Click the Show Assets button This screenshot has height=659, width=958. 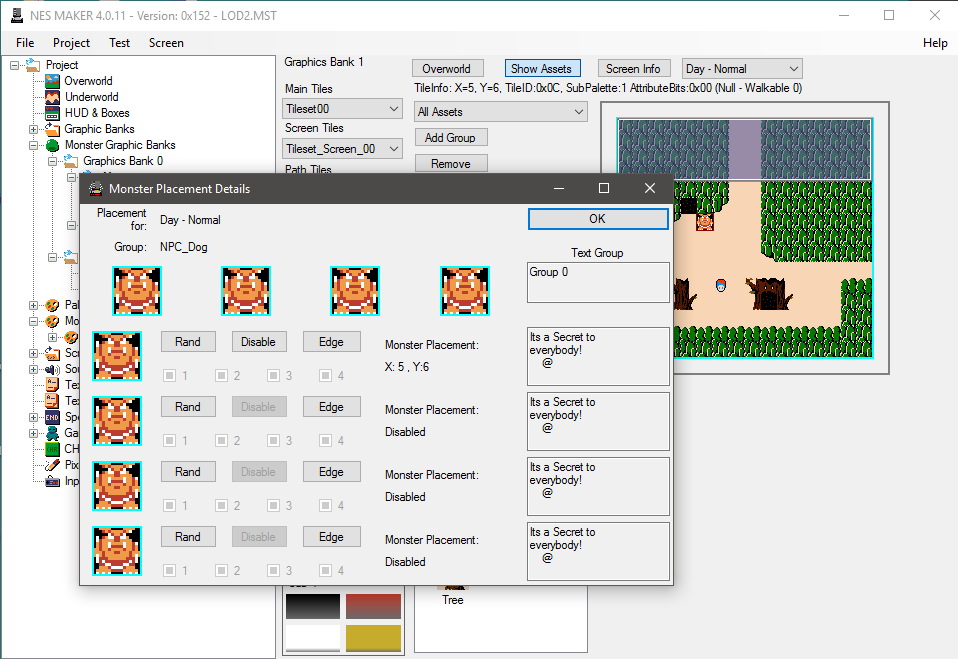[542, 68]
